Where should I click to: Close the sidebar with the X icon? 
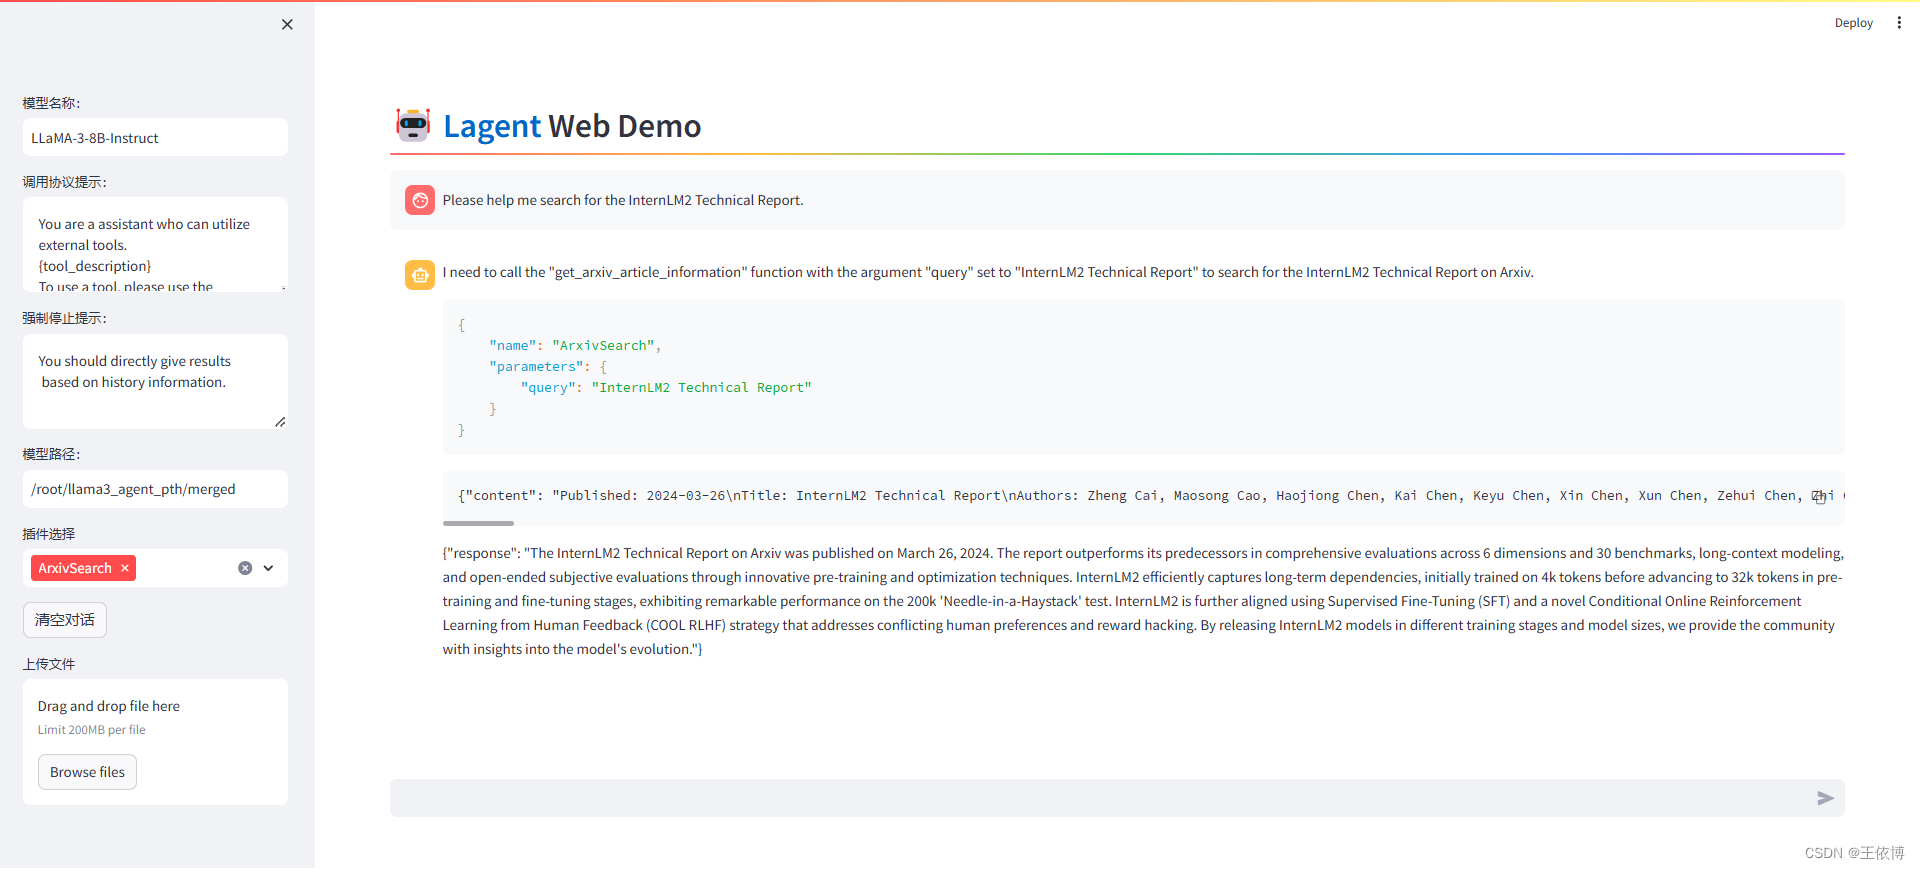[287, 24]
